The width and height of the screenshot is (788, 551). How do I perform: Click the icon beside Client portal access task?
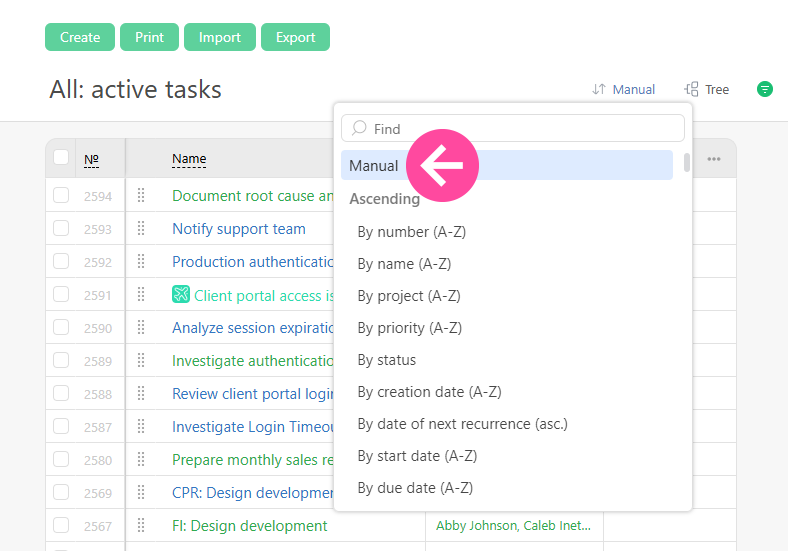pos(181,295)
